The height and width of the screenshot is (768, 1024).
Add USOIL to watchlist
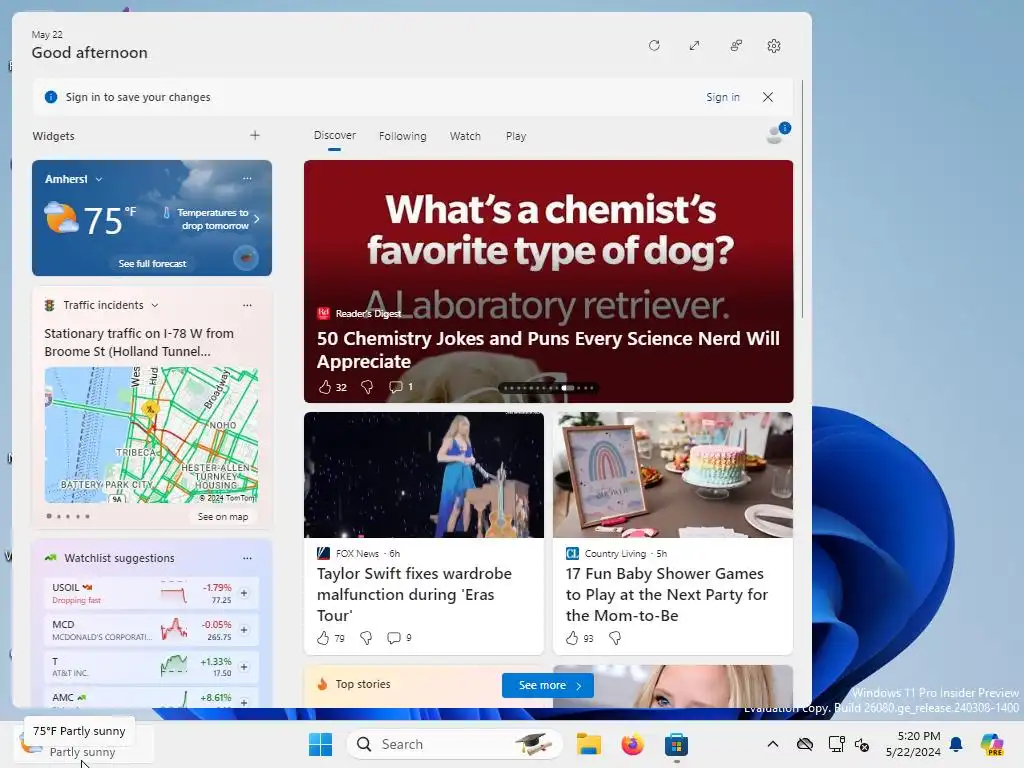244,593
